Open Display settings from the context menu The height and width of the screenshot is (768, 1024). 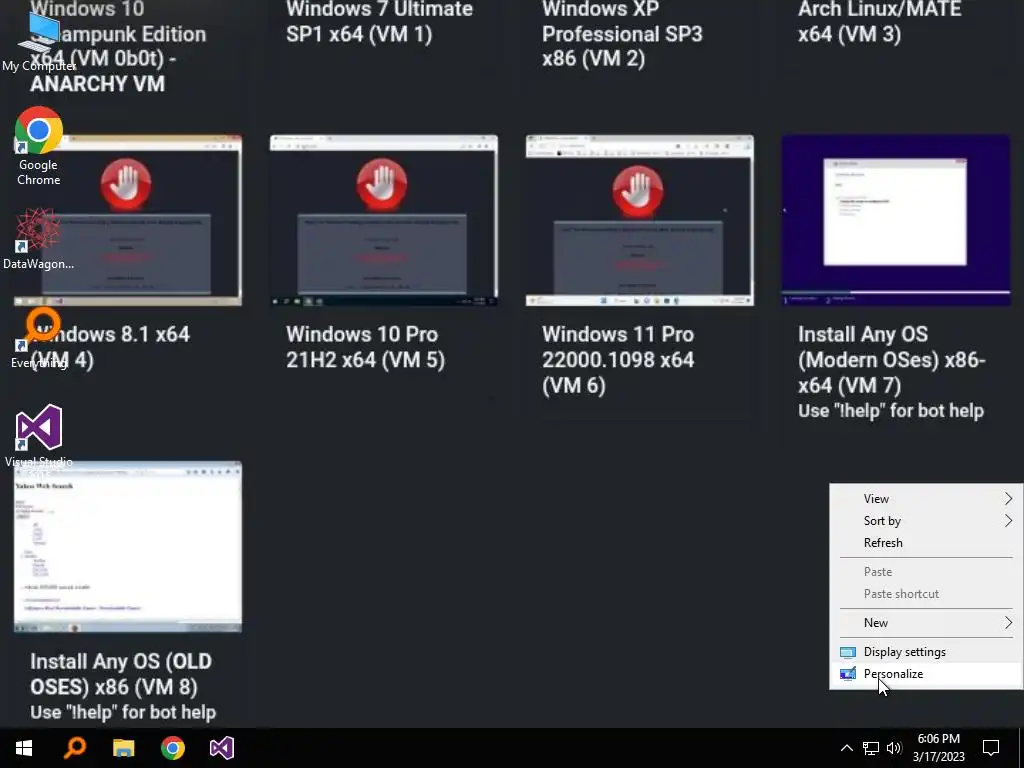coord(926,652)
